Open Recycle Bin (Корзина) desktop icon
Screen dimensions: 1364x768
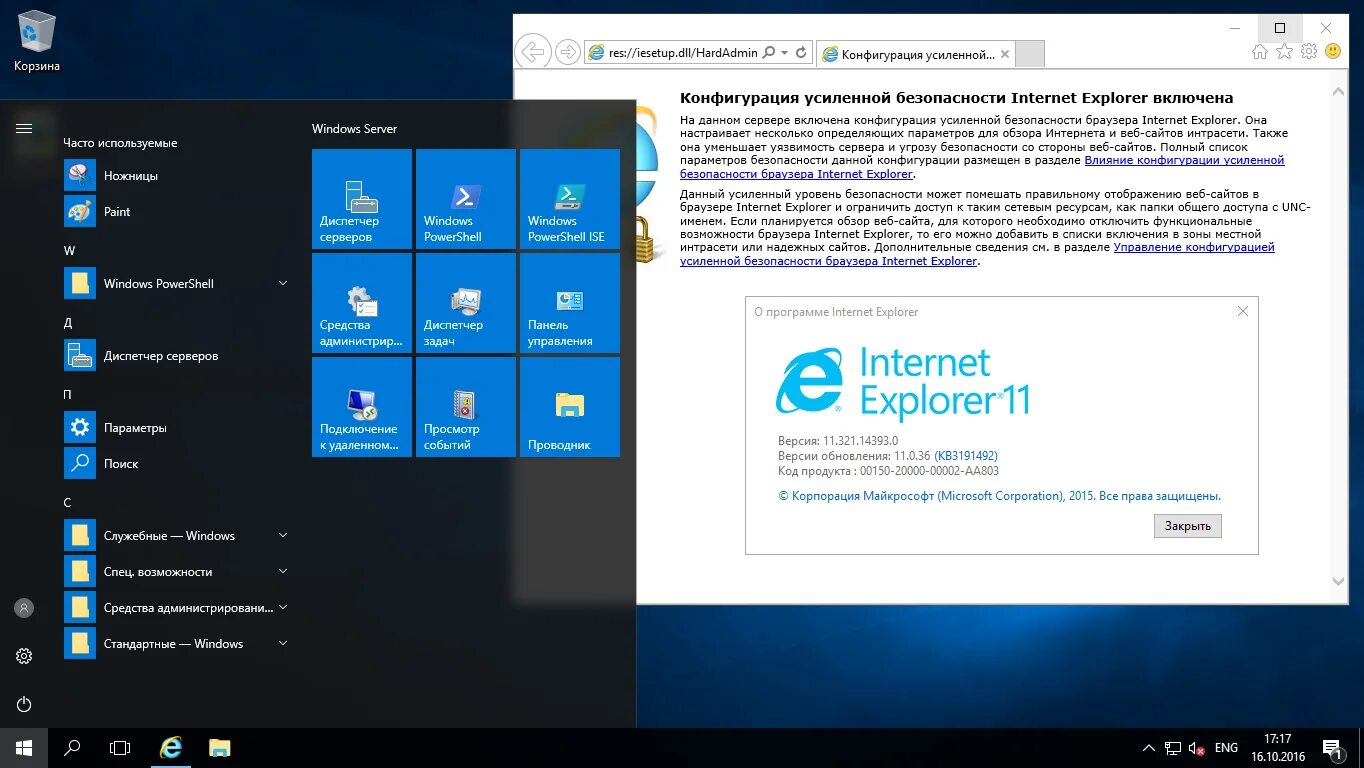click(x=37, y=42)
